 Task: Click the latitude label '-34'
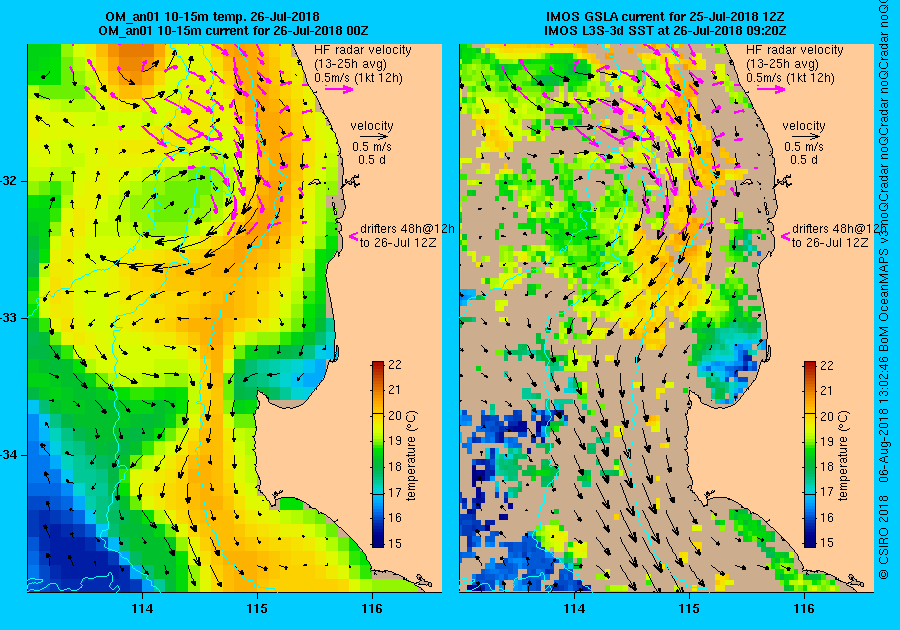(9, 455)
